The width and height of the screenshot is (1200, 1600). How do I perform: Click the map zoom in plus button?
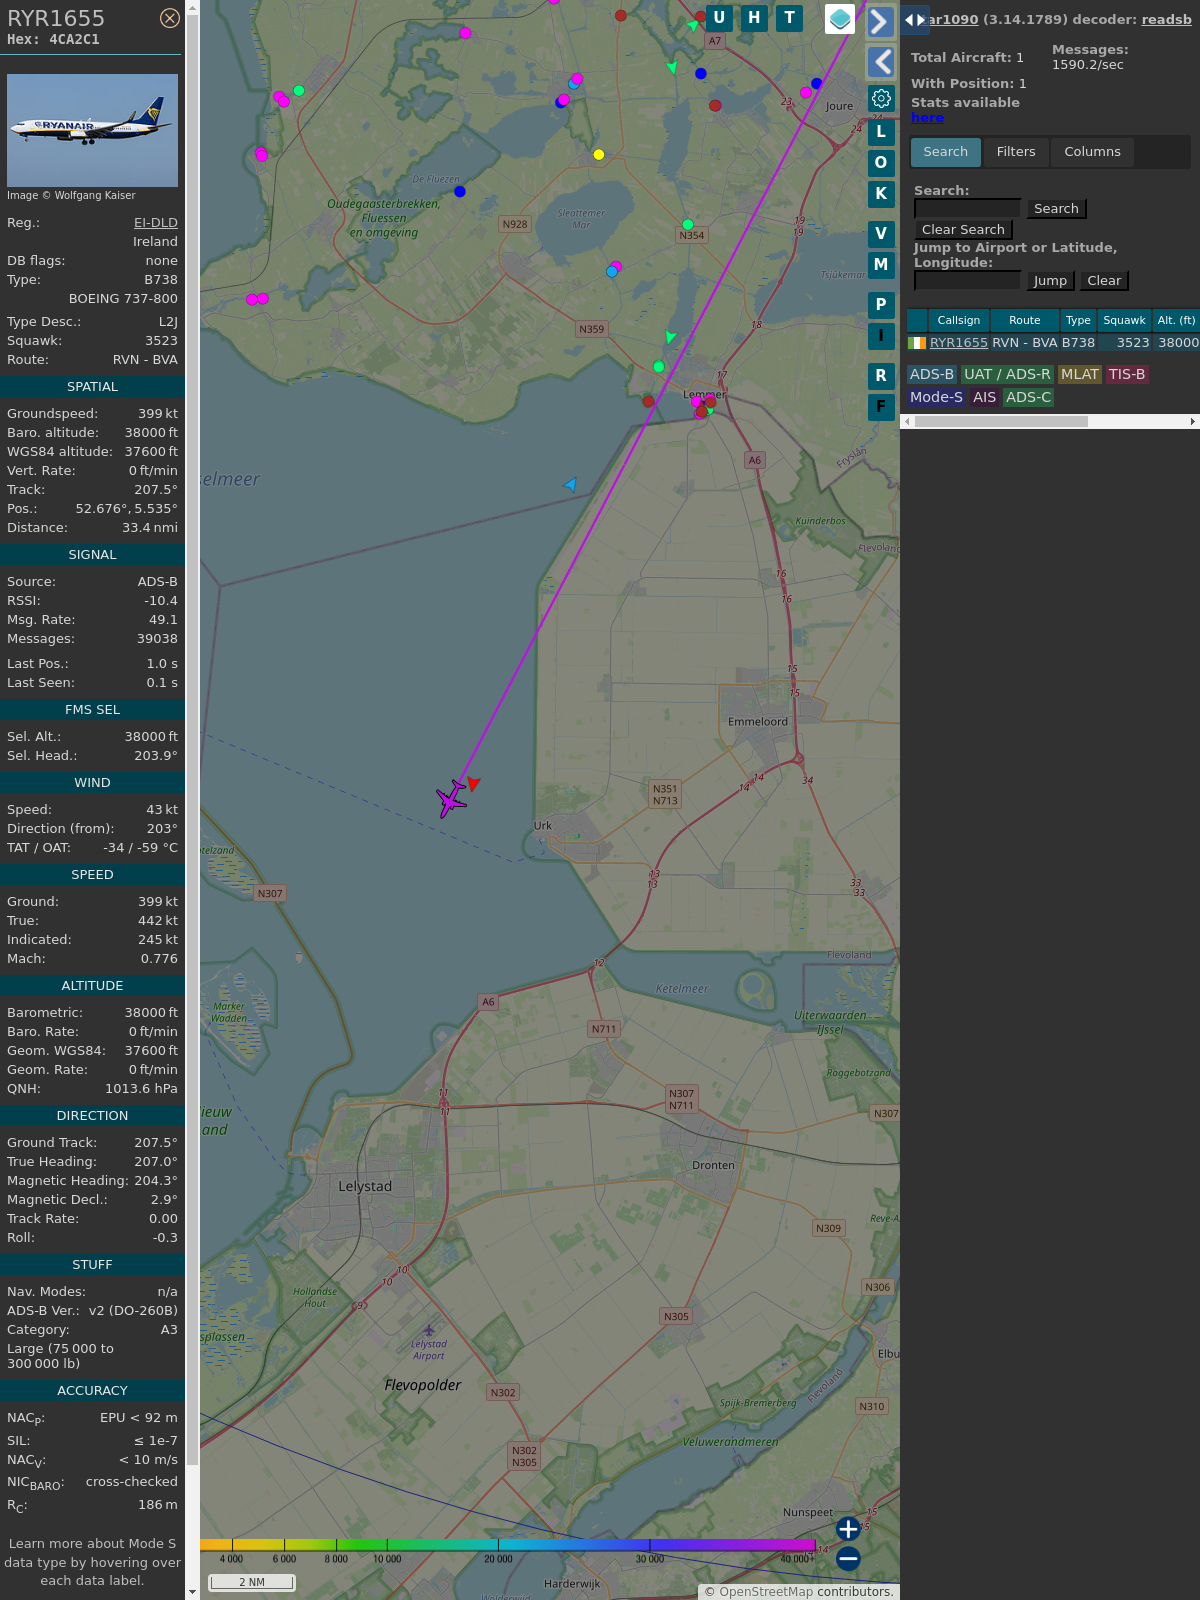[848, 1528]
